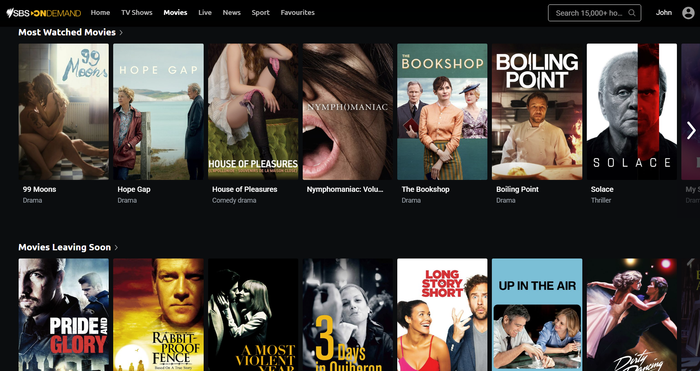Focus the Search 15,000+ hours field
Screen dimensions: 700x371
pyautogui.click(x=595, y=13)
